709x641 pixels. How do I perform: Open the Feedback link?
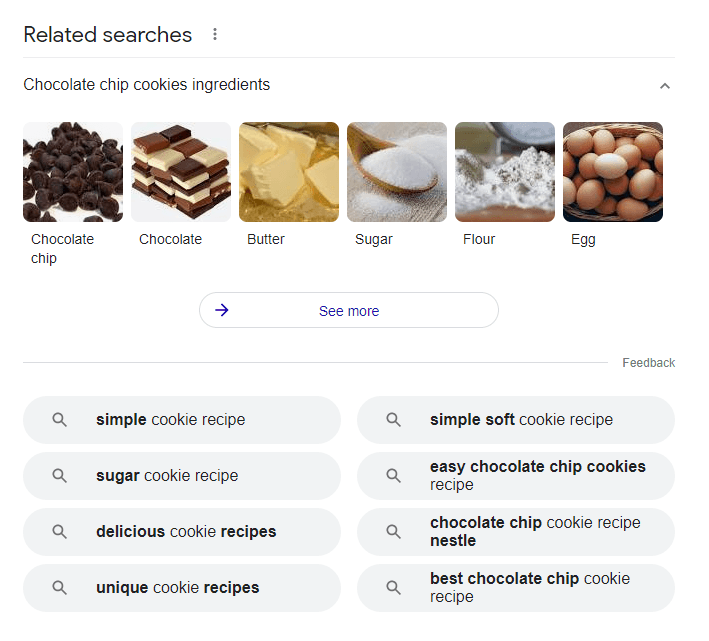pos(648,363)
